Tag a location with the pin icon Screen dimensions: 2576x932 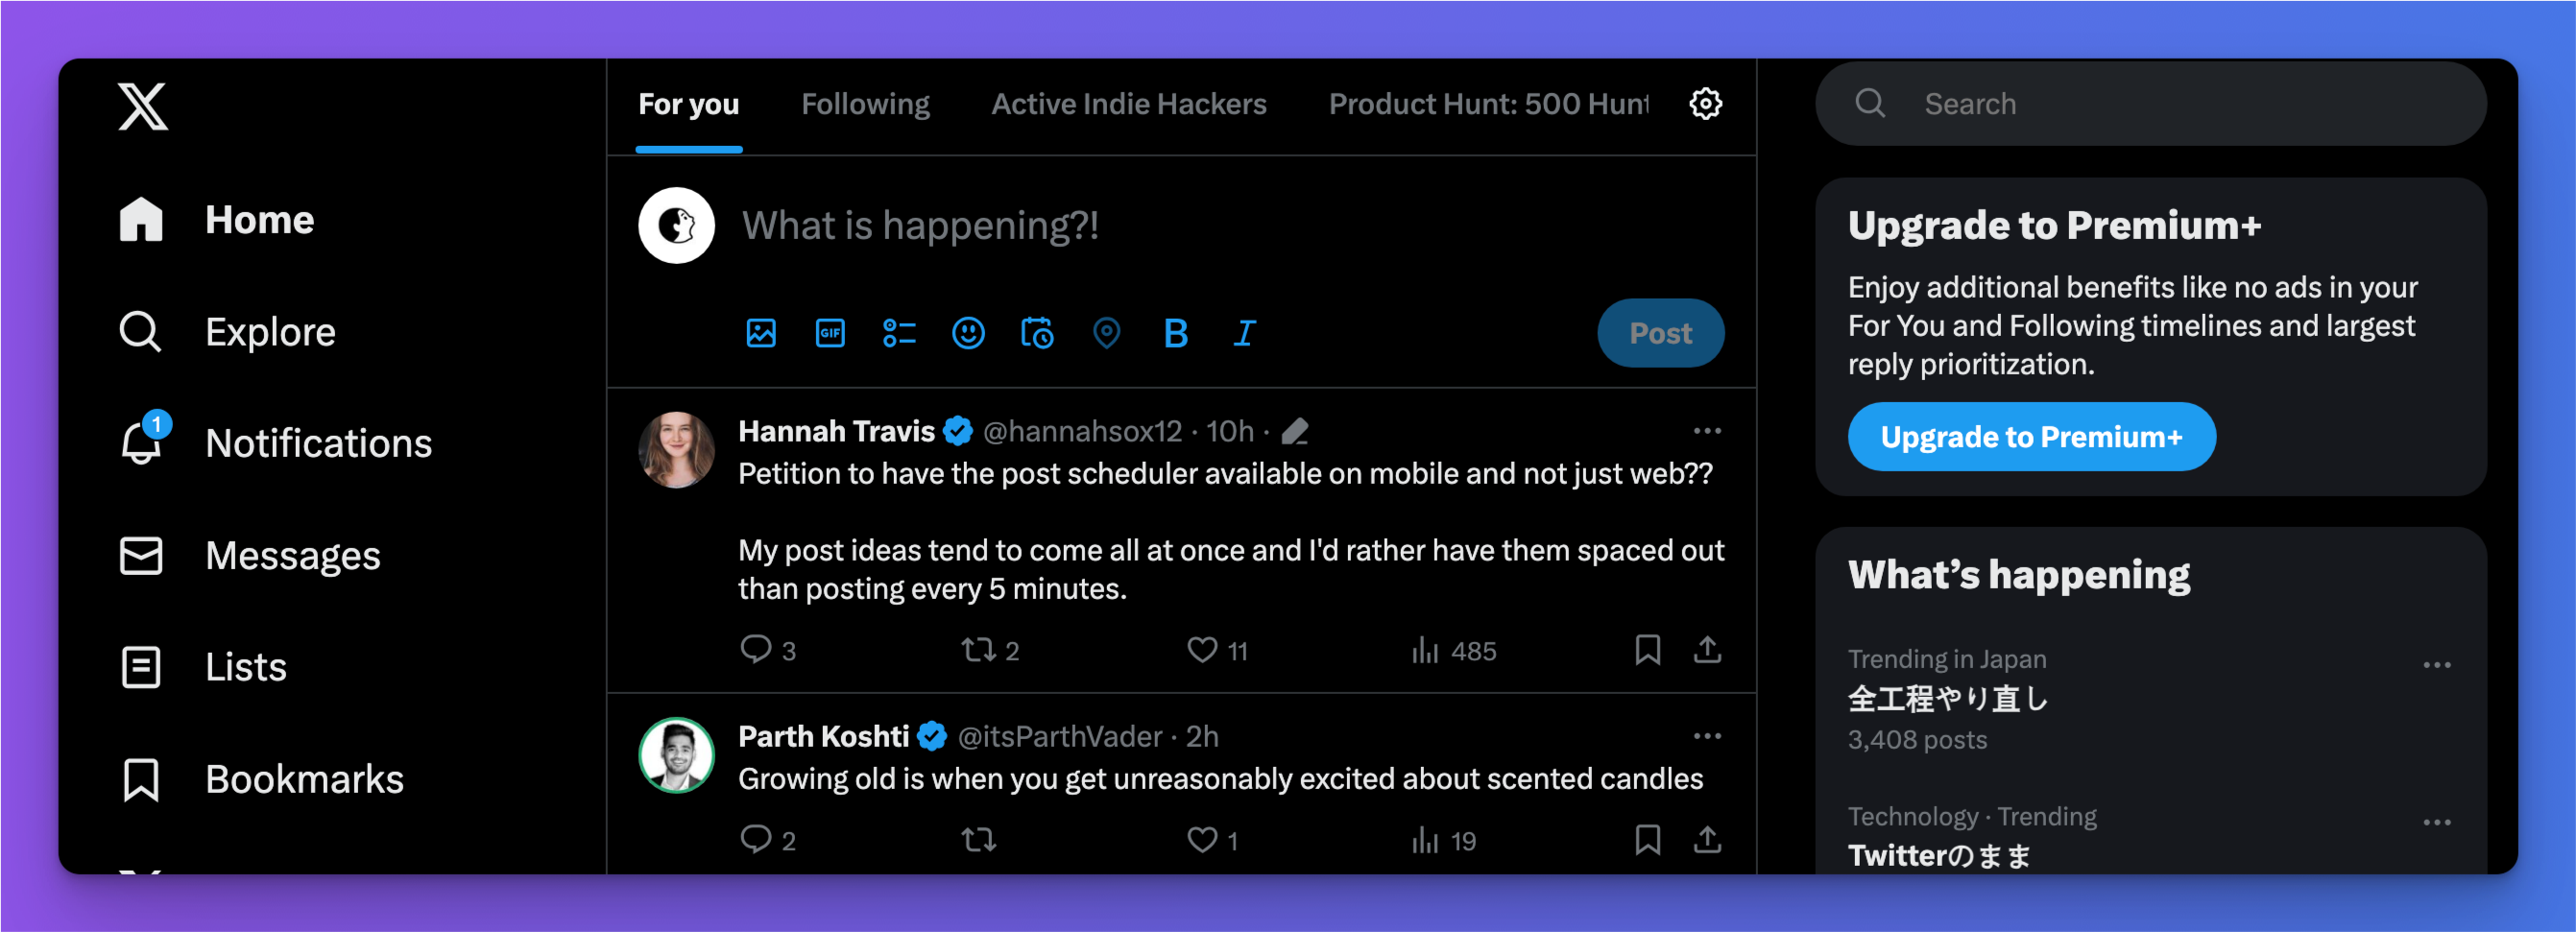click(1106, 333)
